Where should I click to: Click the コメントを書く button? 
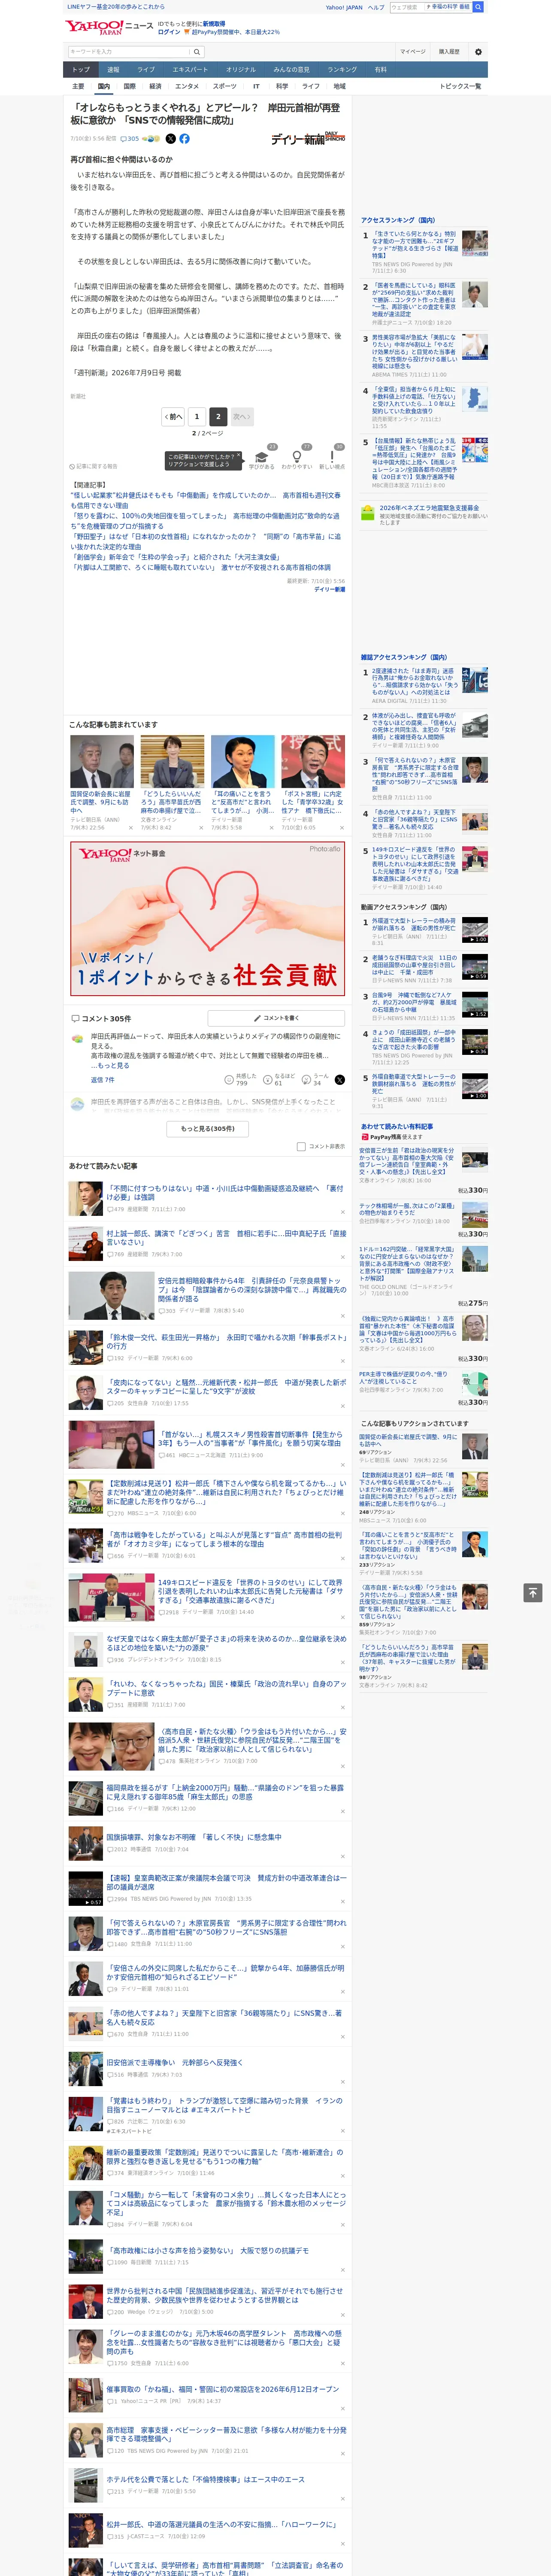(x=277, y=1018)
